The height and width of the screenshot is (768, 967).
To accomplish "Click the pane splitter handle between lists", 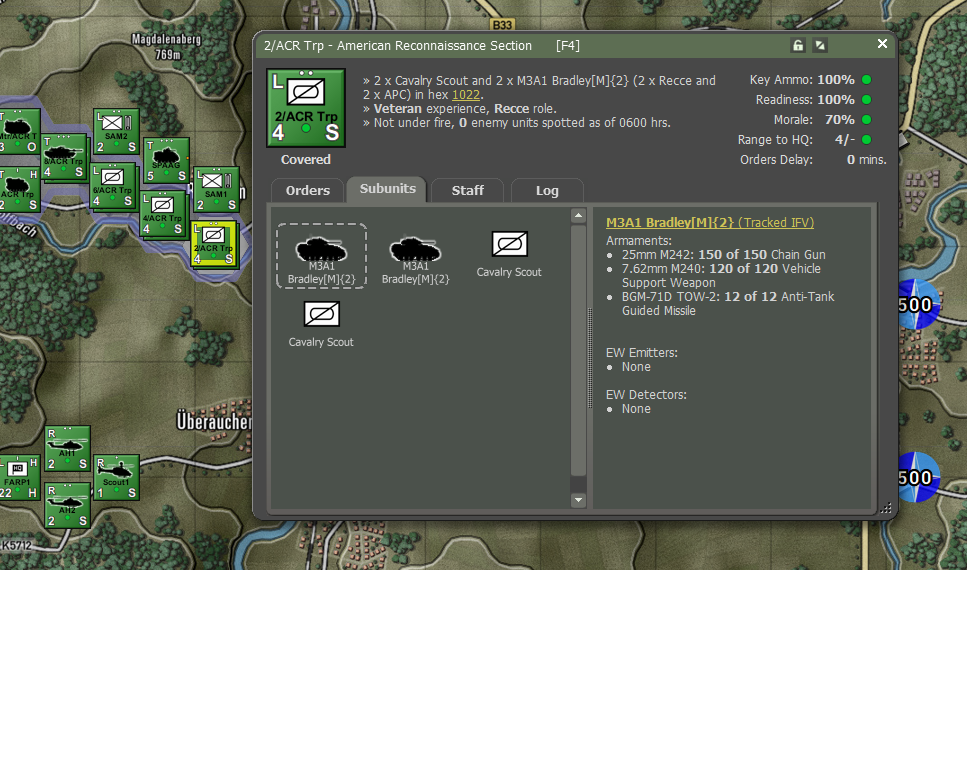I will coord(590,358).
